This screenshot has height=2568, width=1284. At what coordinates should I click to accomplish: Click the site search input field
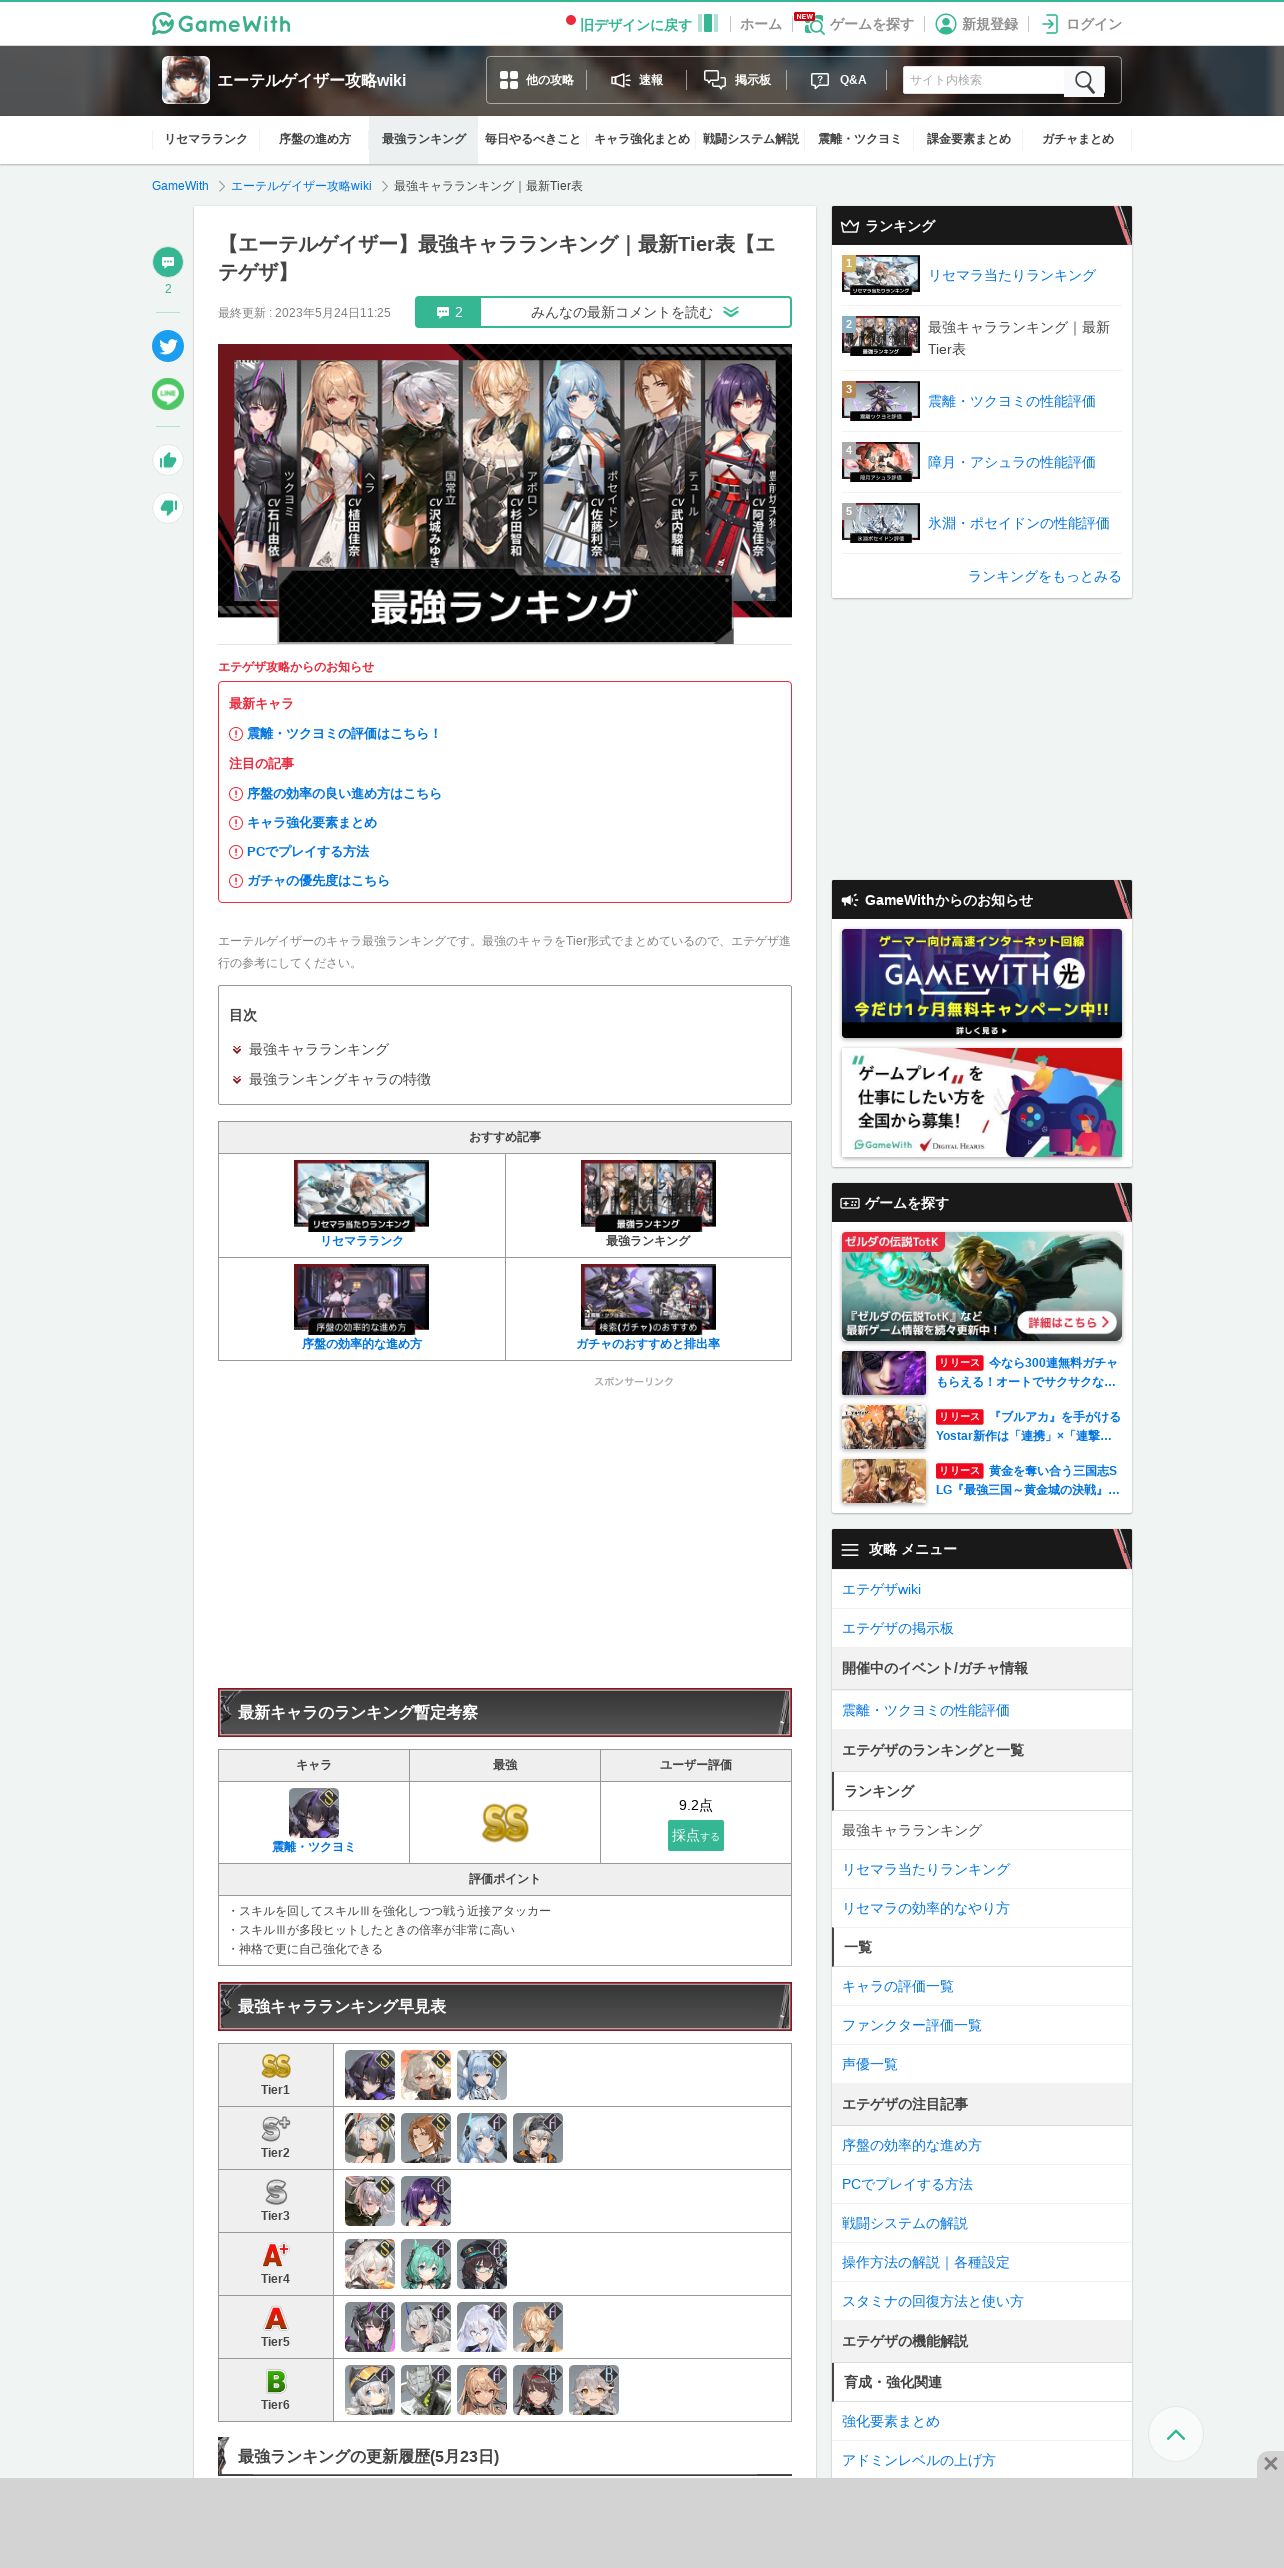984,80
